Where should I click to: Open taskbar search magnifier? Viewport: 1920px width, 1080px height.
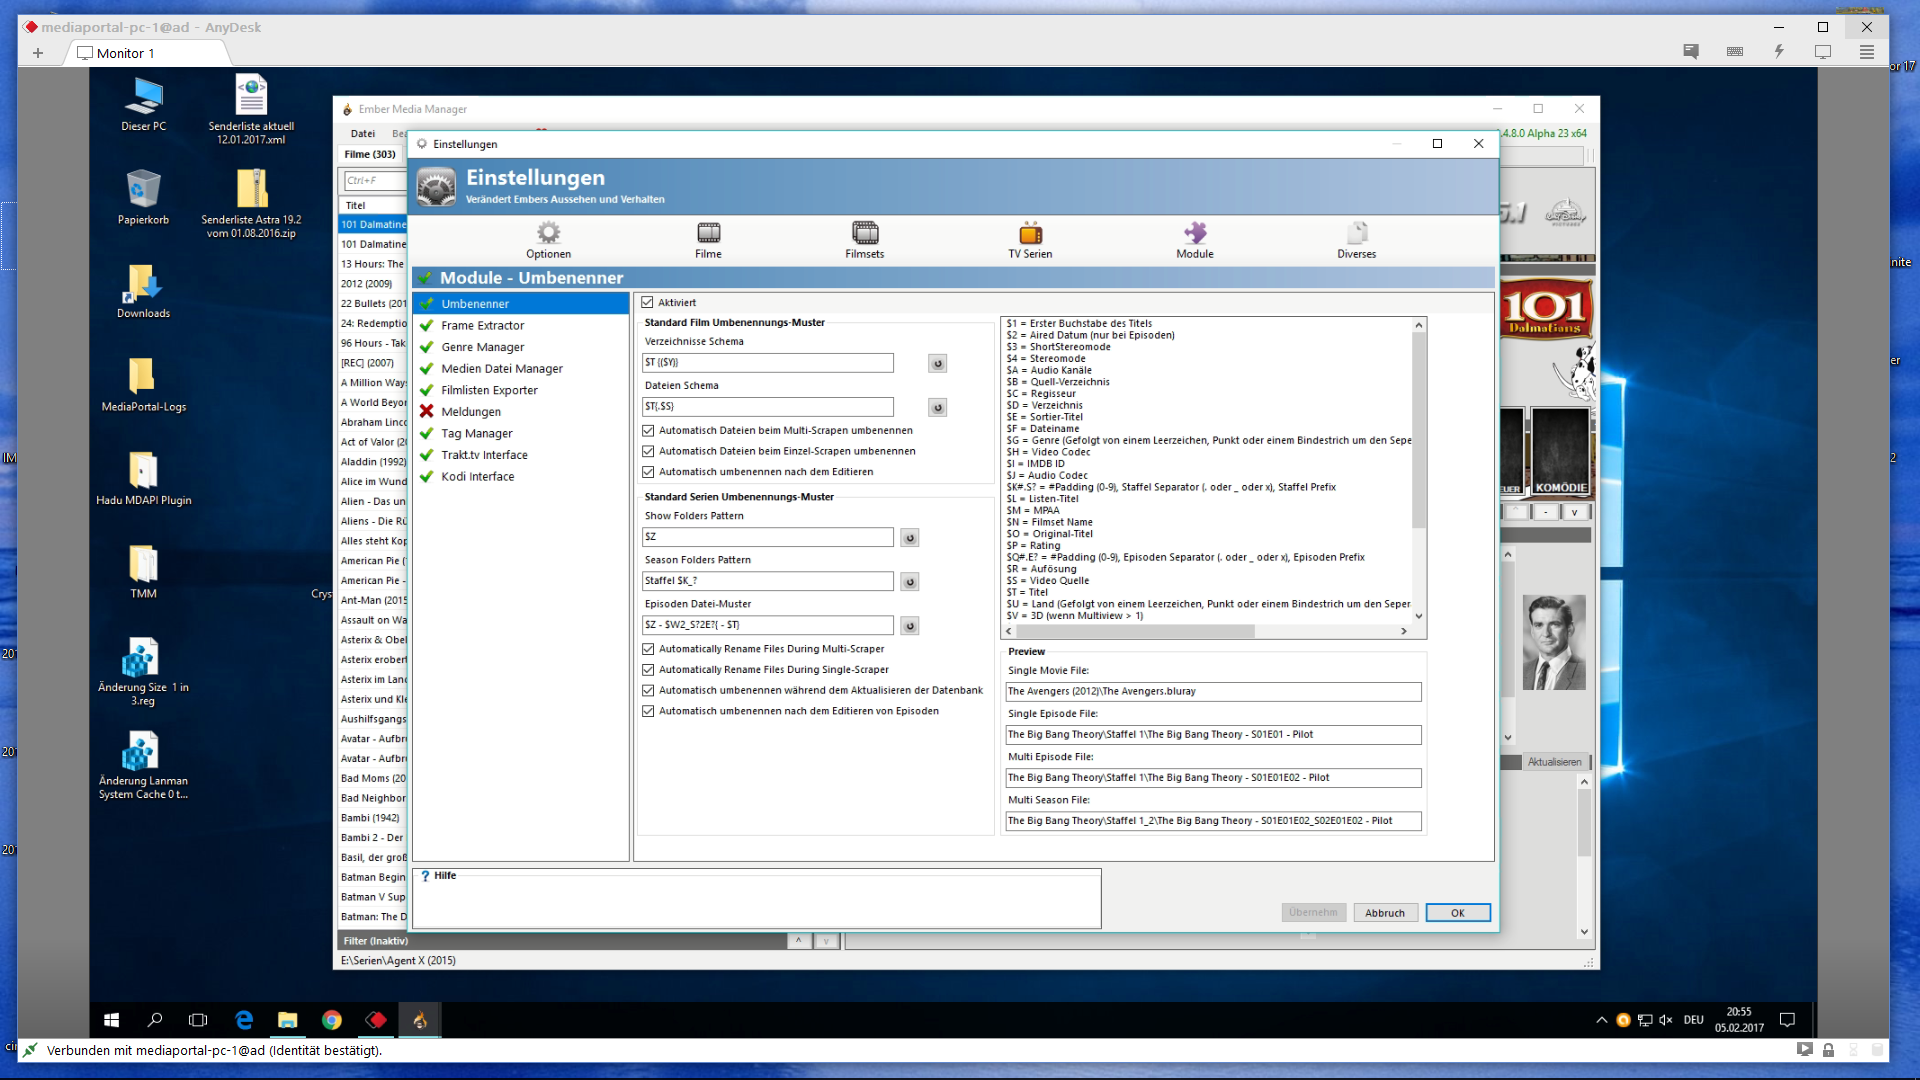coord(155,1020)
